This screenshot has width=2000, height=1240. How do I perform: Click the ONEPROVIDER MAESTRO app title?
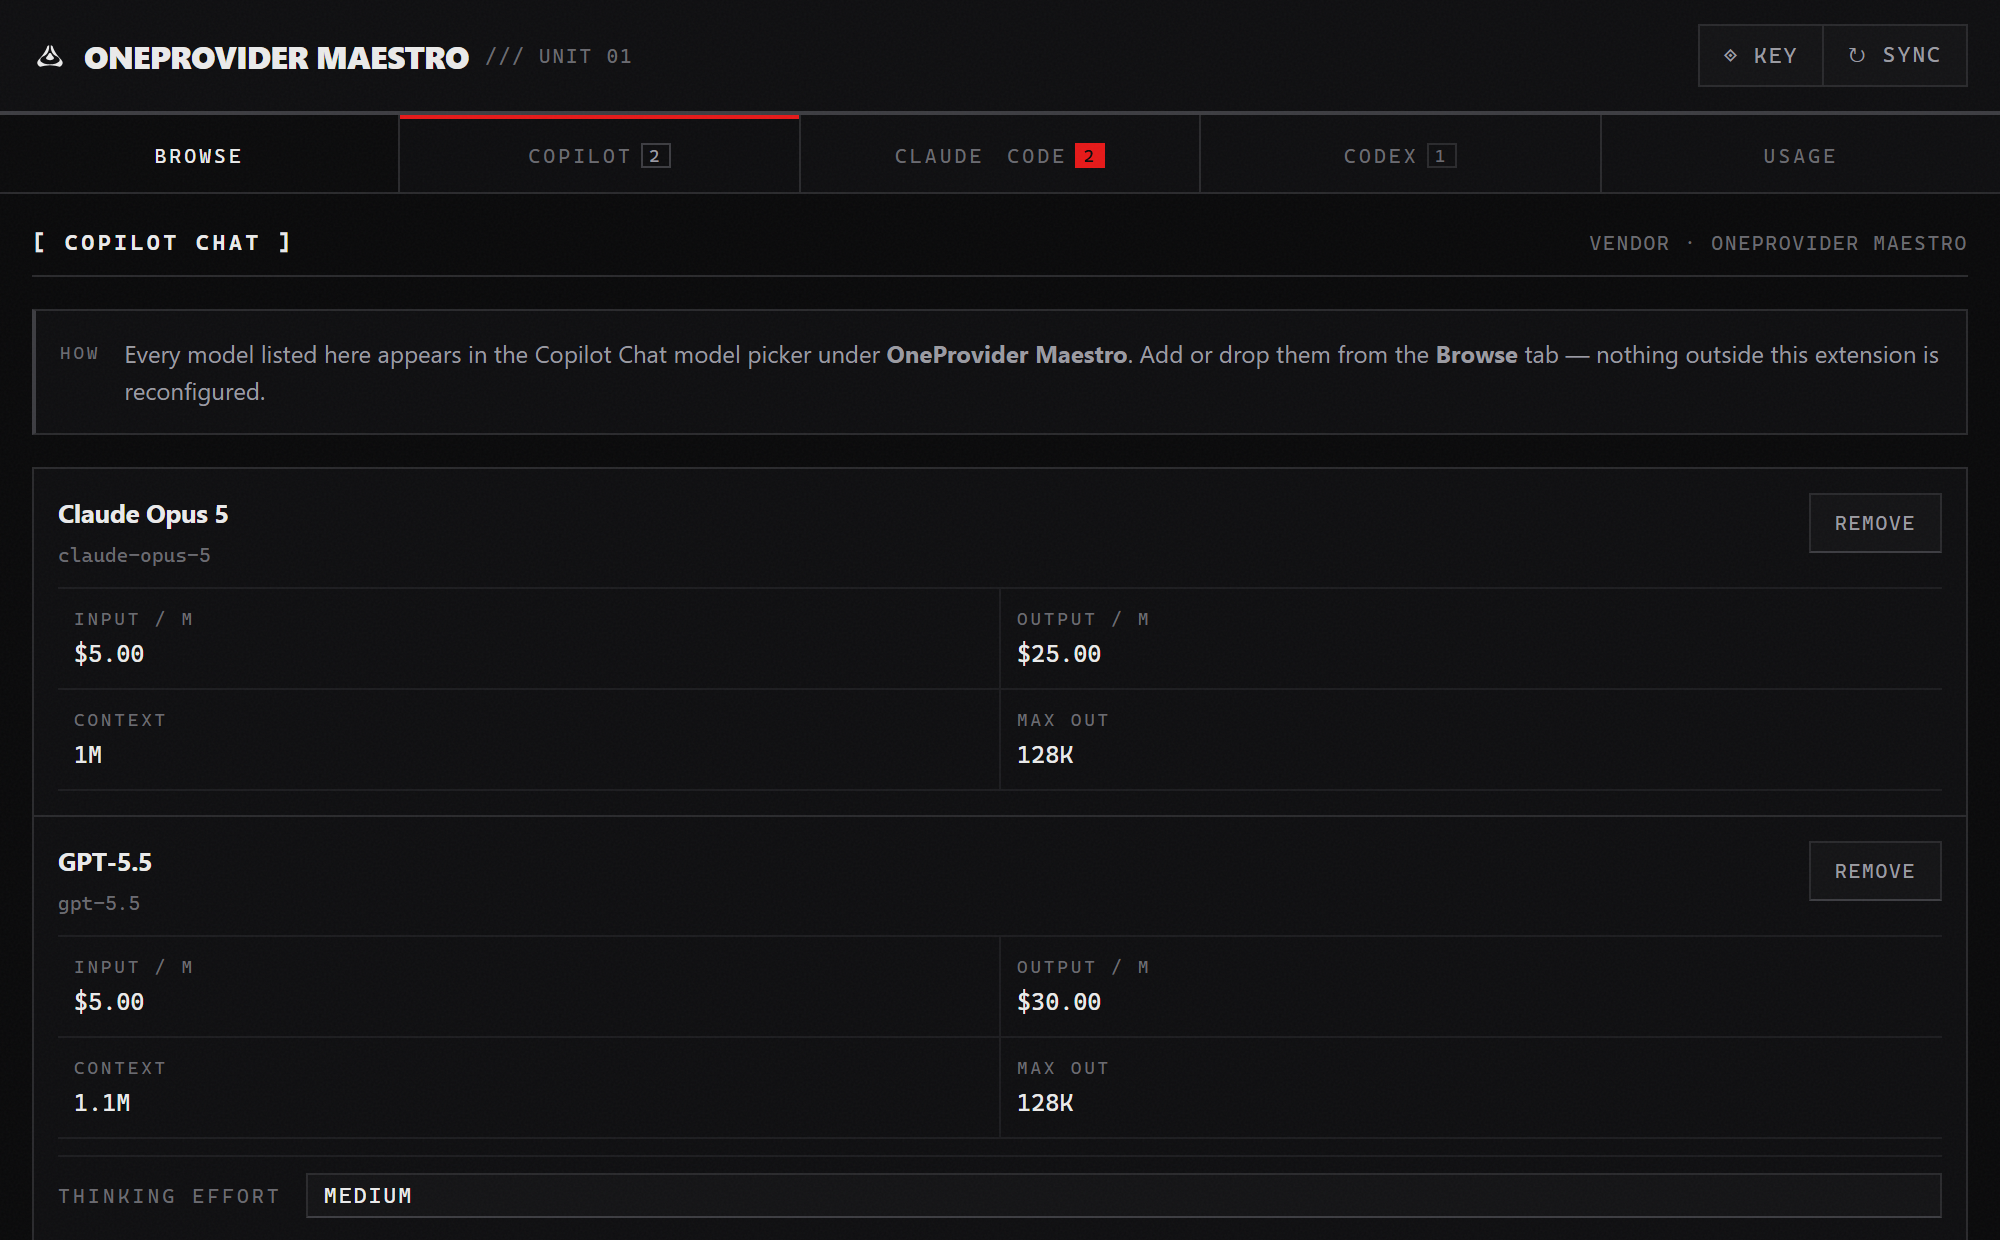(x=276, y=57)
